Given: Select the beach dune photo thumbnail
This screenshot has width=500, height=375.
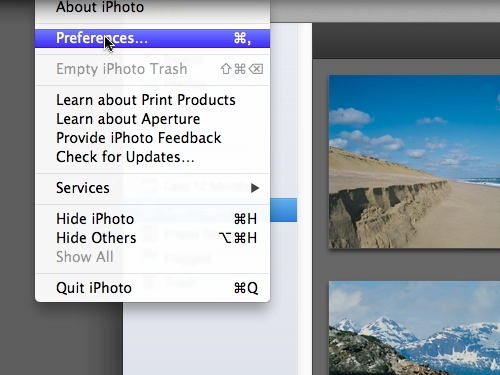Looking at the screenshot, I should pos(414,162).
